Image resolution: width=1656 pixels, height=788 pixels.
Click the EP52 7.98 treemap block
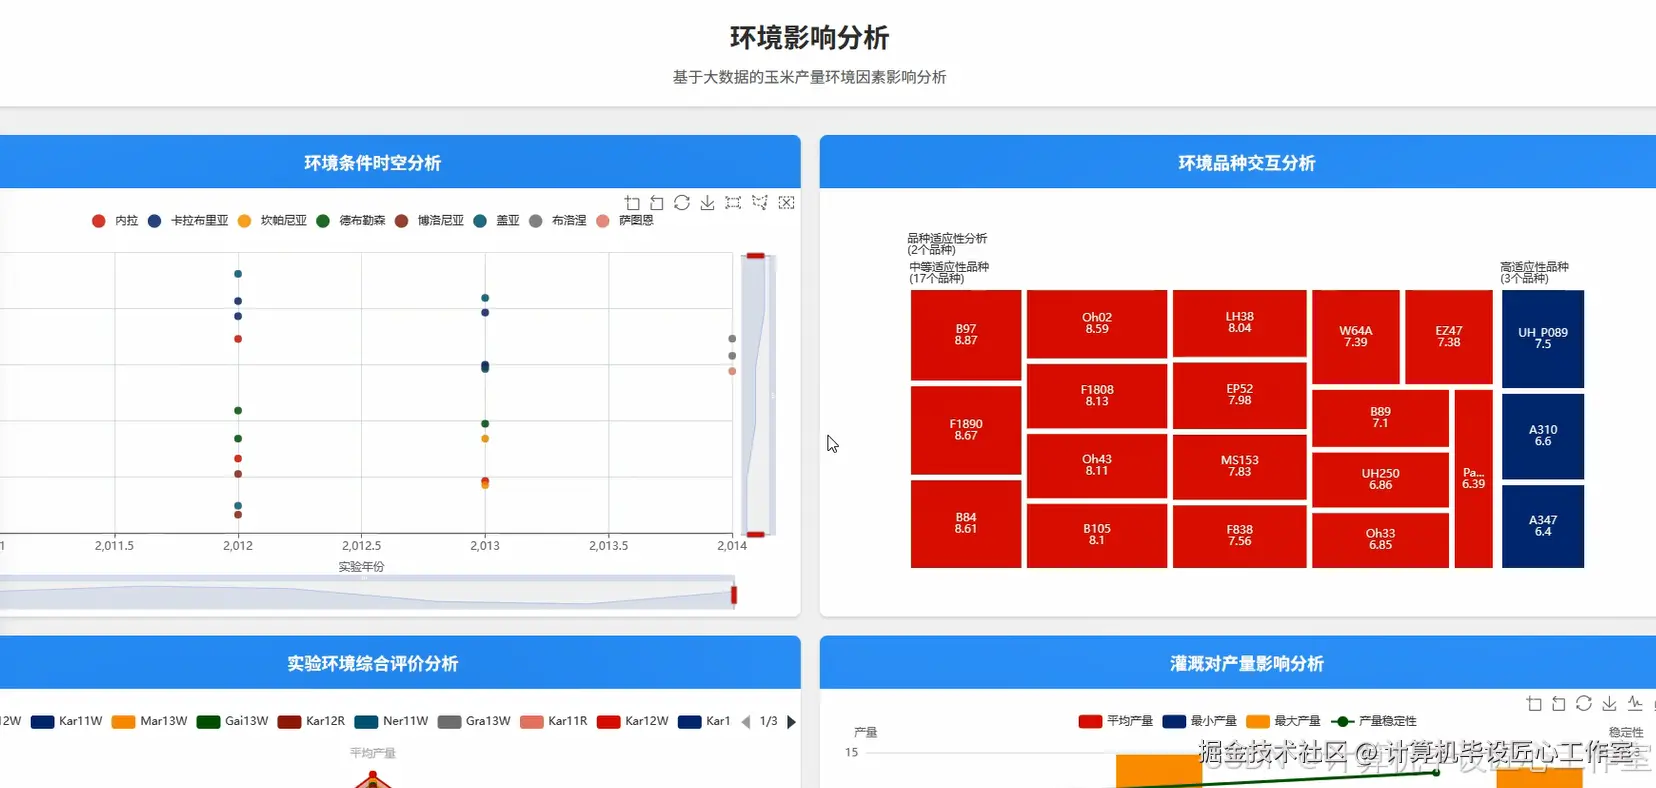[x=1239, y=395]
